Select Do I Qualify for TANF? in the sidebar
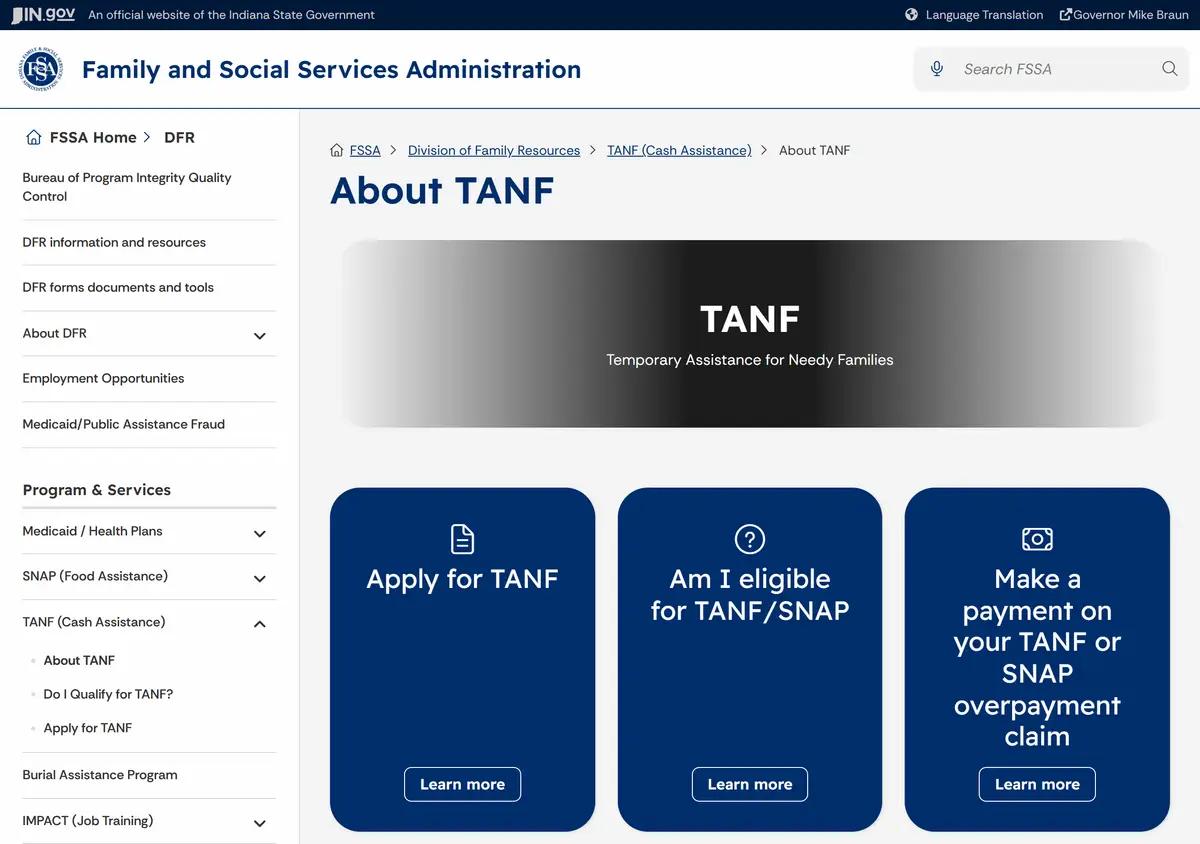This screenshot has width=1200, height=844. coord(108,694)
